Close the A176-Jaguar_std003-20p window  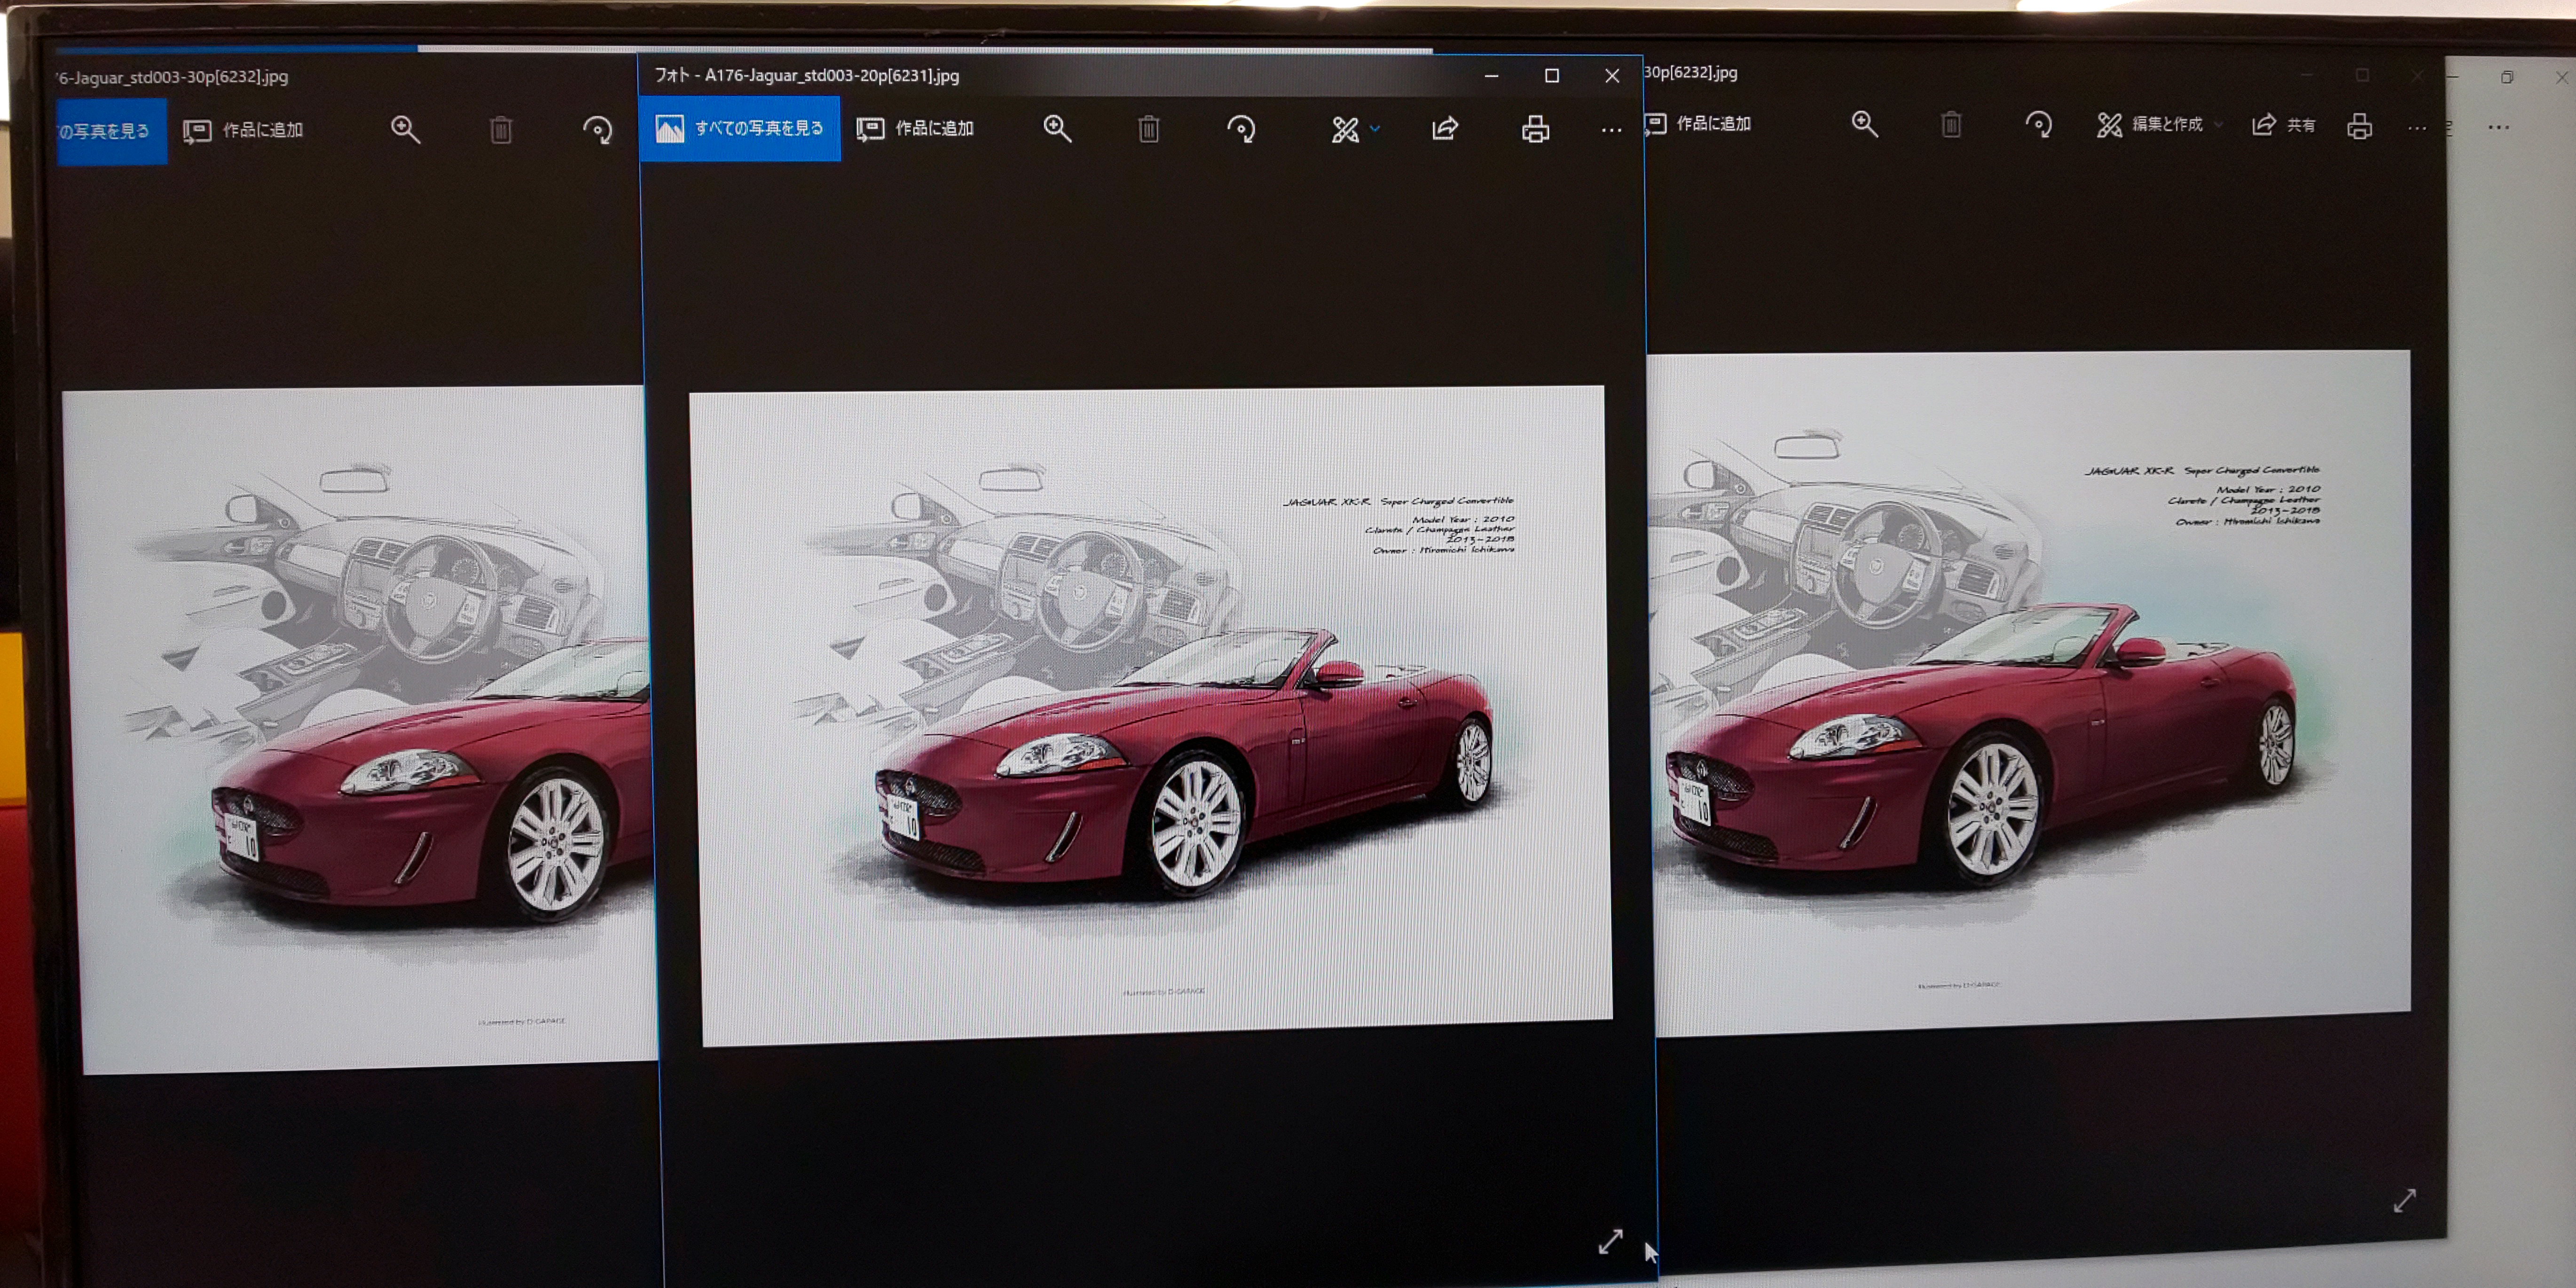pos(1612,76)
